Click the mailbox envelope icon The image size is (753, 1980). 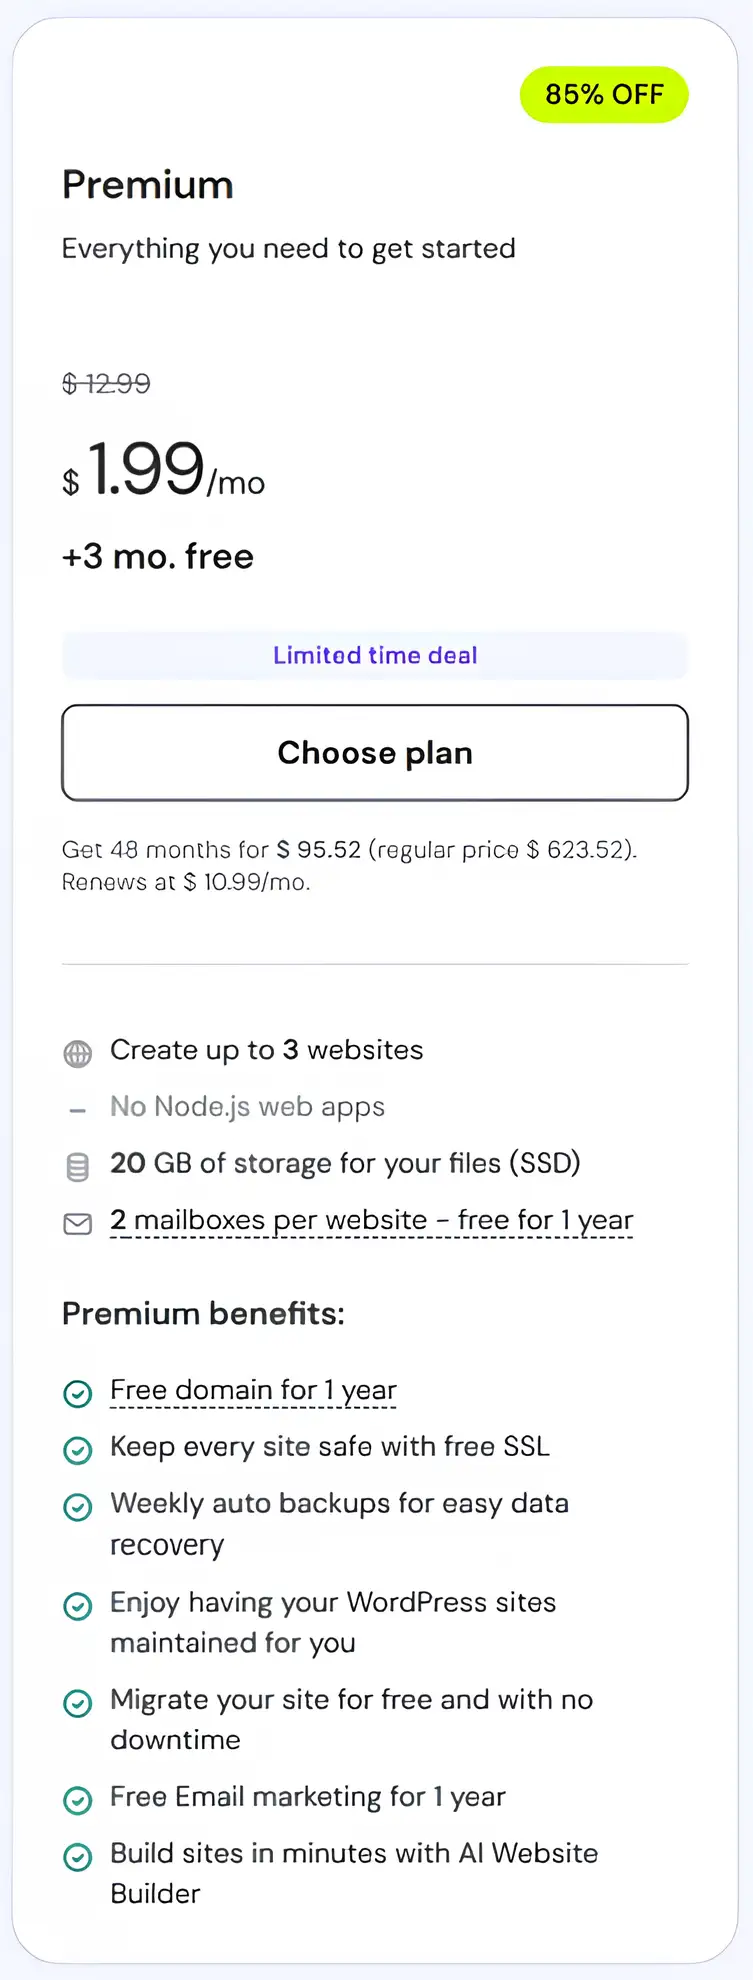(78, 1223)
